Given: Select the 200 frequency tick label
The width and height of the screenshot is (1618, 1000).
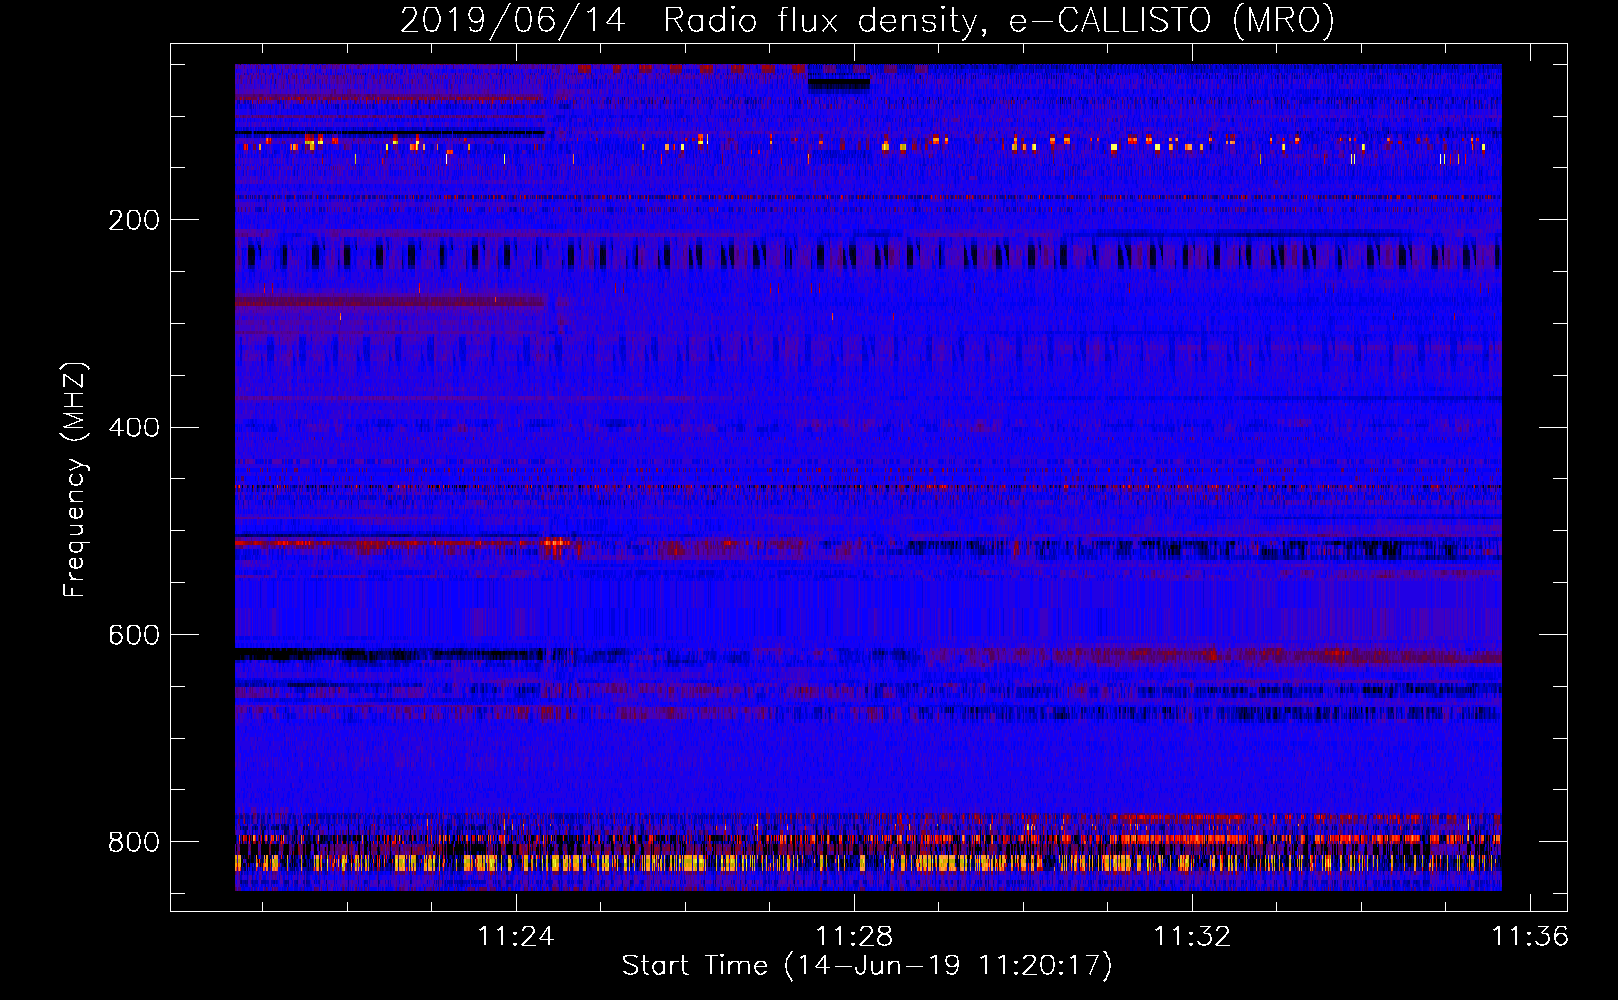Looking at the screenshot, I should 134,220.
